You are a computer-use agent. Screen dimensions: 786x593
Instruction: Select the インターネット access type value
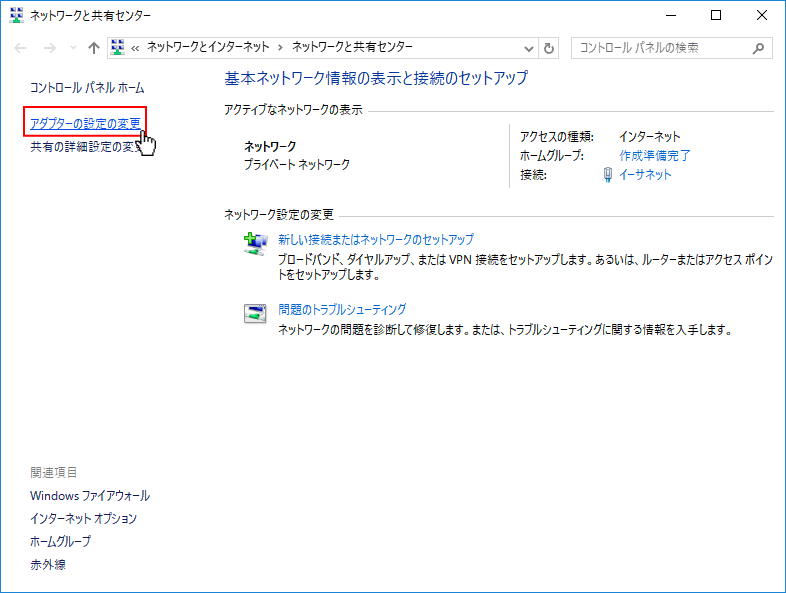tap(650, 136)
